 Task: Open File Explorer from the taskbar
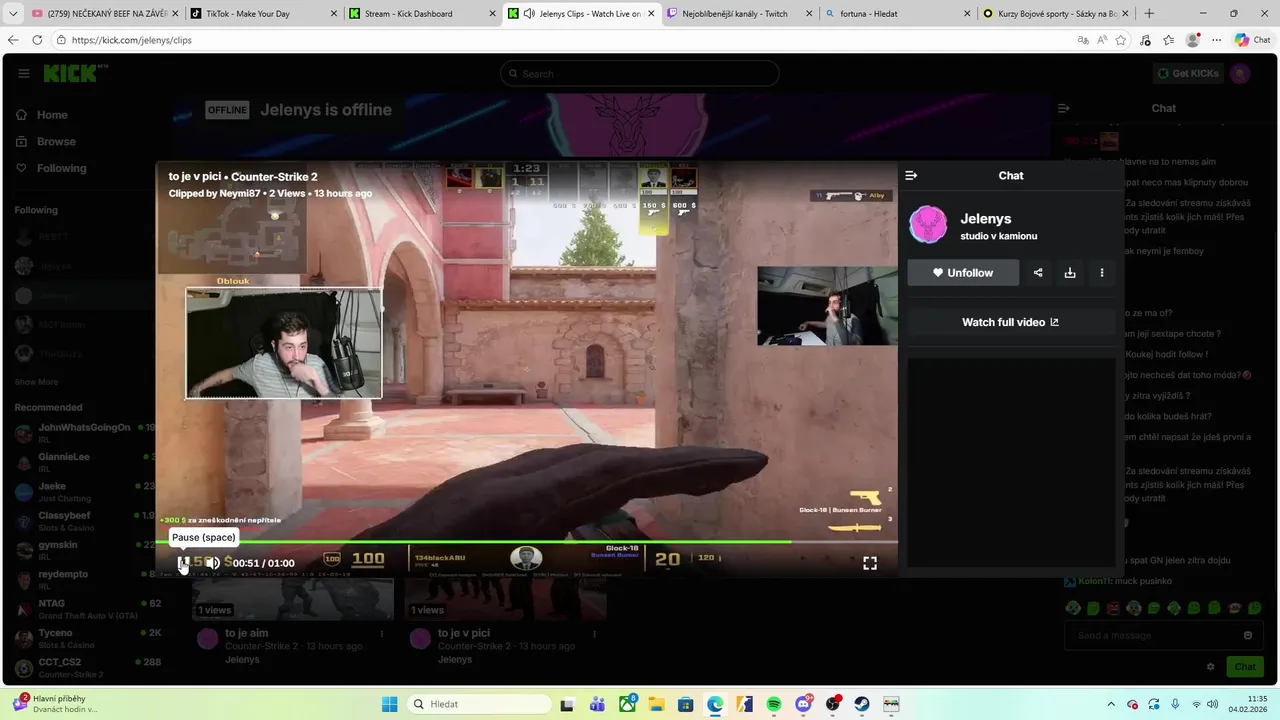point(656,704)
